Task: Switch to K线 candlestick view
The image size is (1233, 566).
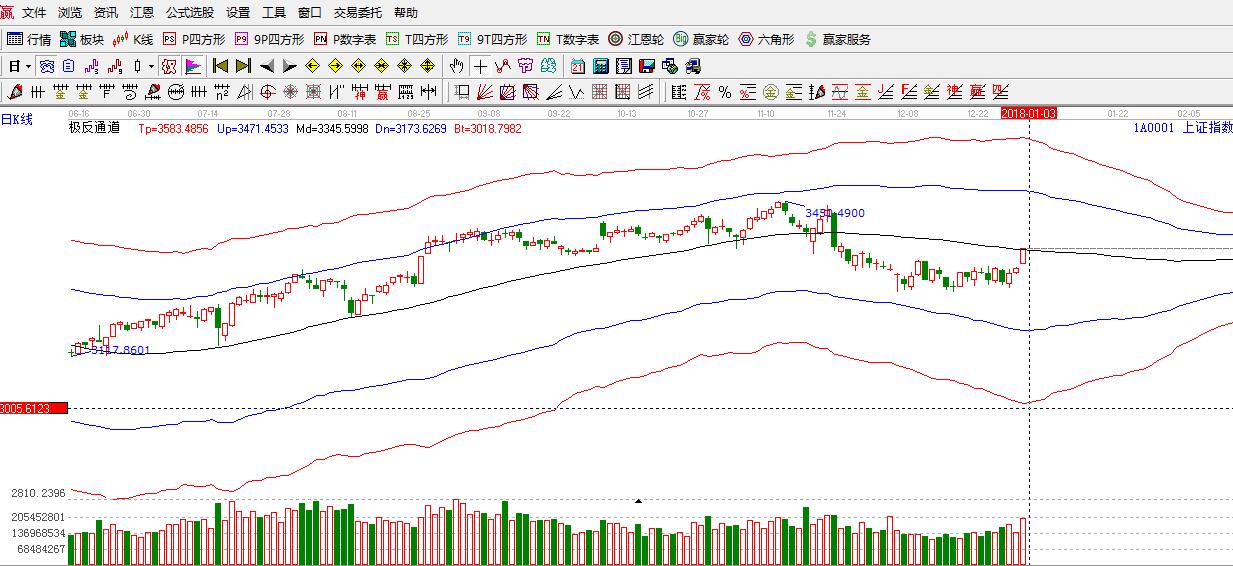Action: point(133,40)
